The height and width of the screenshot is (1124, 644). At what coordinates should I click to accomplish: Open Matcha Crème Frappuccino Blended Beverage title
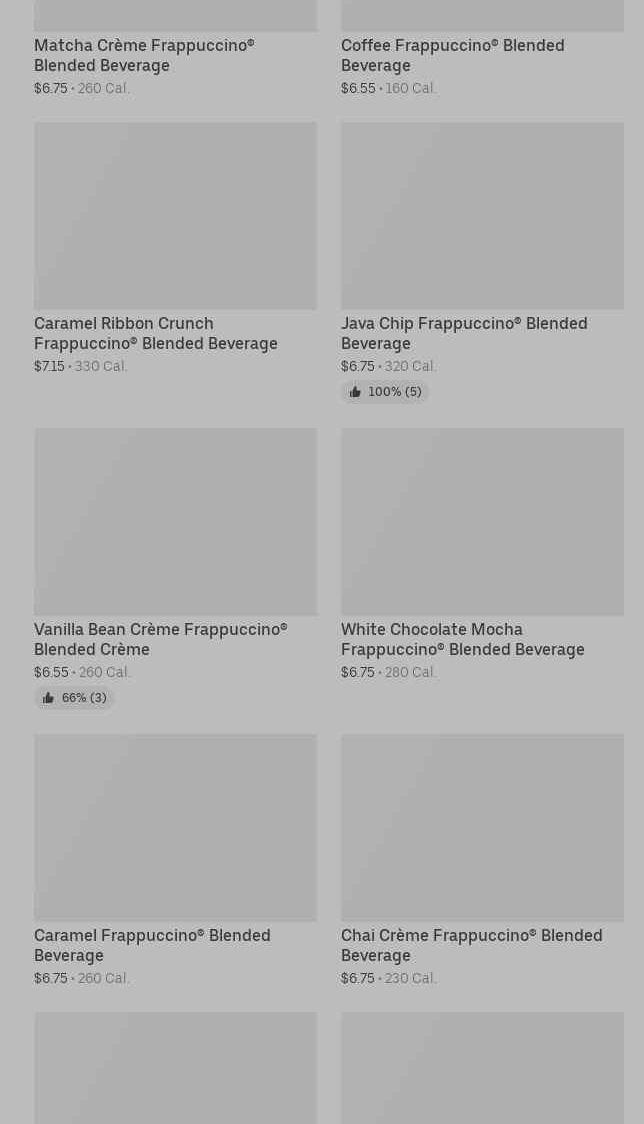click(x=144, y=55)
